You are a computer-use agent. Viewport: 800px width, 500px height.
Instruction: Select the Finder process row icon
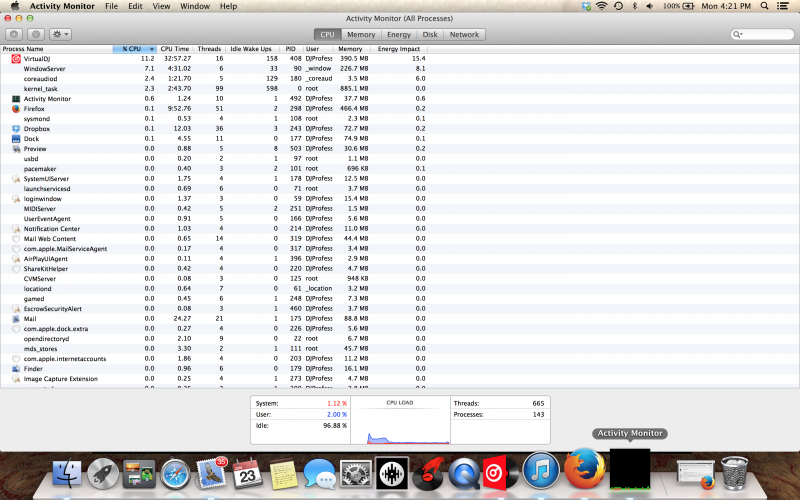click(16, 368)
